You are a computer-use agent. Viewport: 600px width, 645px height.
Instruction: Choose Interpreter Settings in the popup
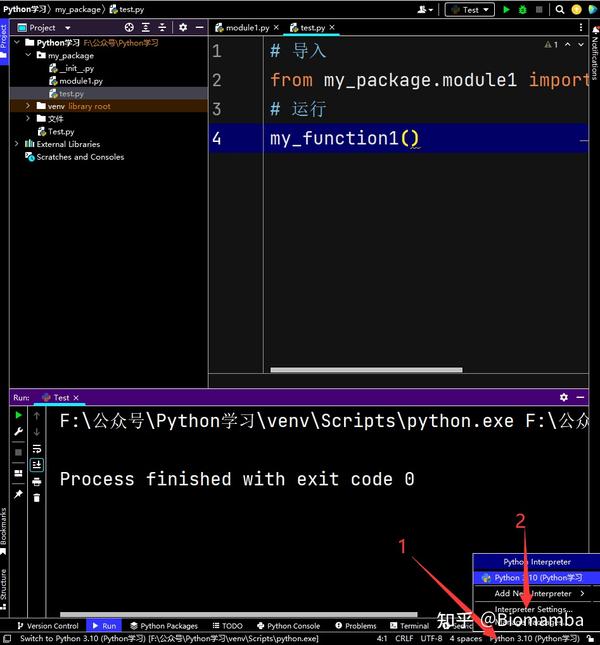coord(533,609)
